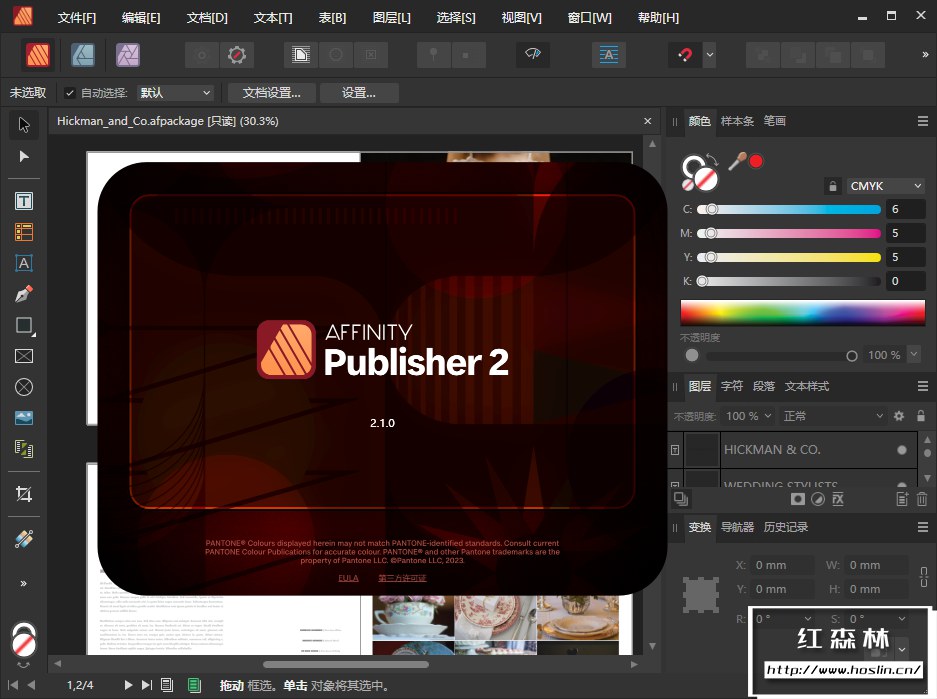937x699 pixels.
Task: Swap stroke and fill colours
Action: tap(712, 158)
